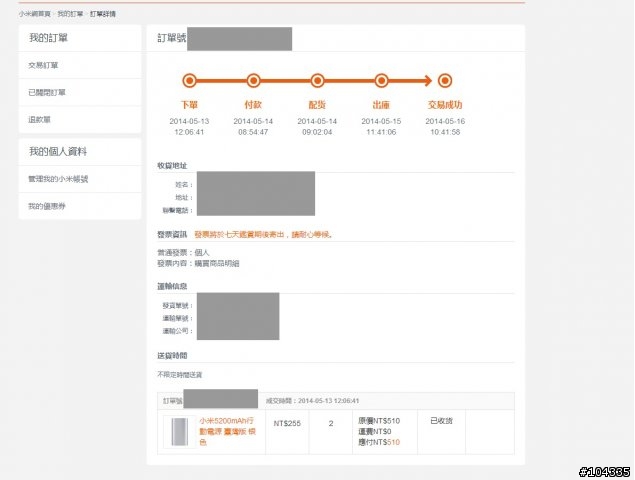Open the power bank product thumbnail
635x480 pixels.
coord(179,432)
